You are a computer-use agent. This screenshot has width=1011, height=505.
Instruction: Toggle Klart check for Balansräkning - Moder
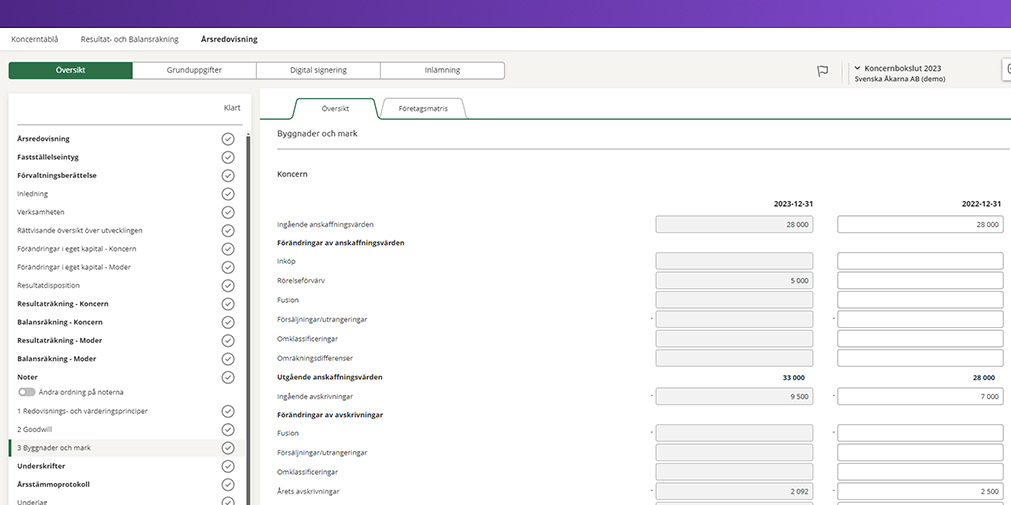coord(228,359)
